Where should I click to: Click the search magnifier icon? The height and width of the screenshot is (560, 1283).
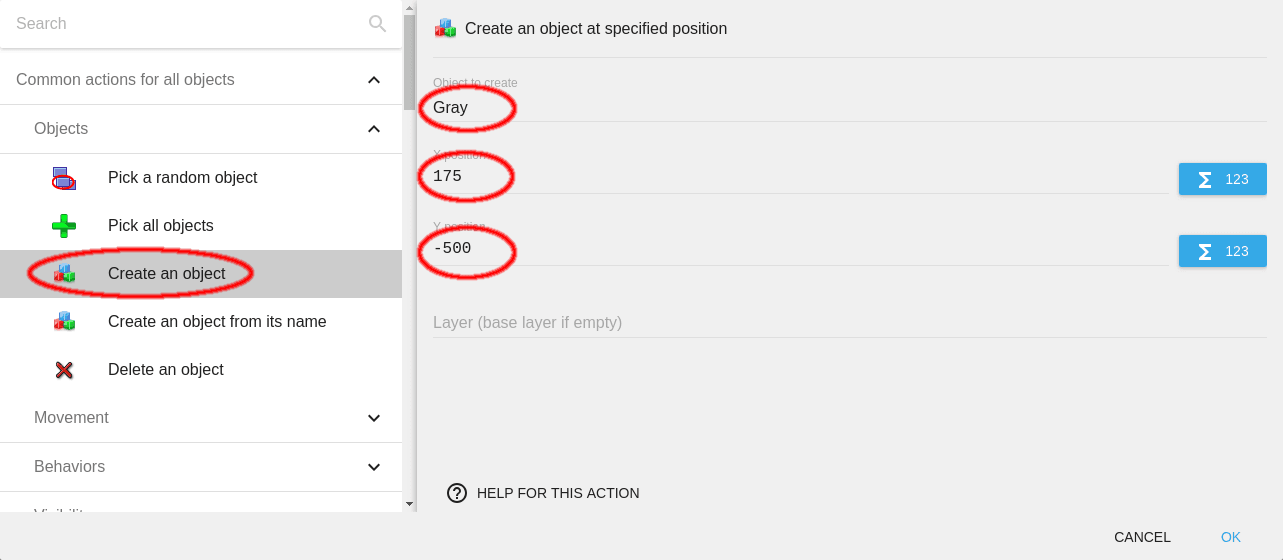(377, 23)
